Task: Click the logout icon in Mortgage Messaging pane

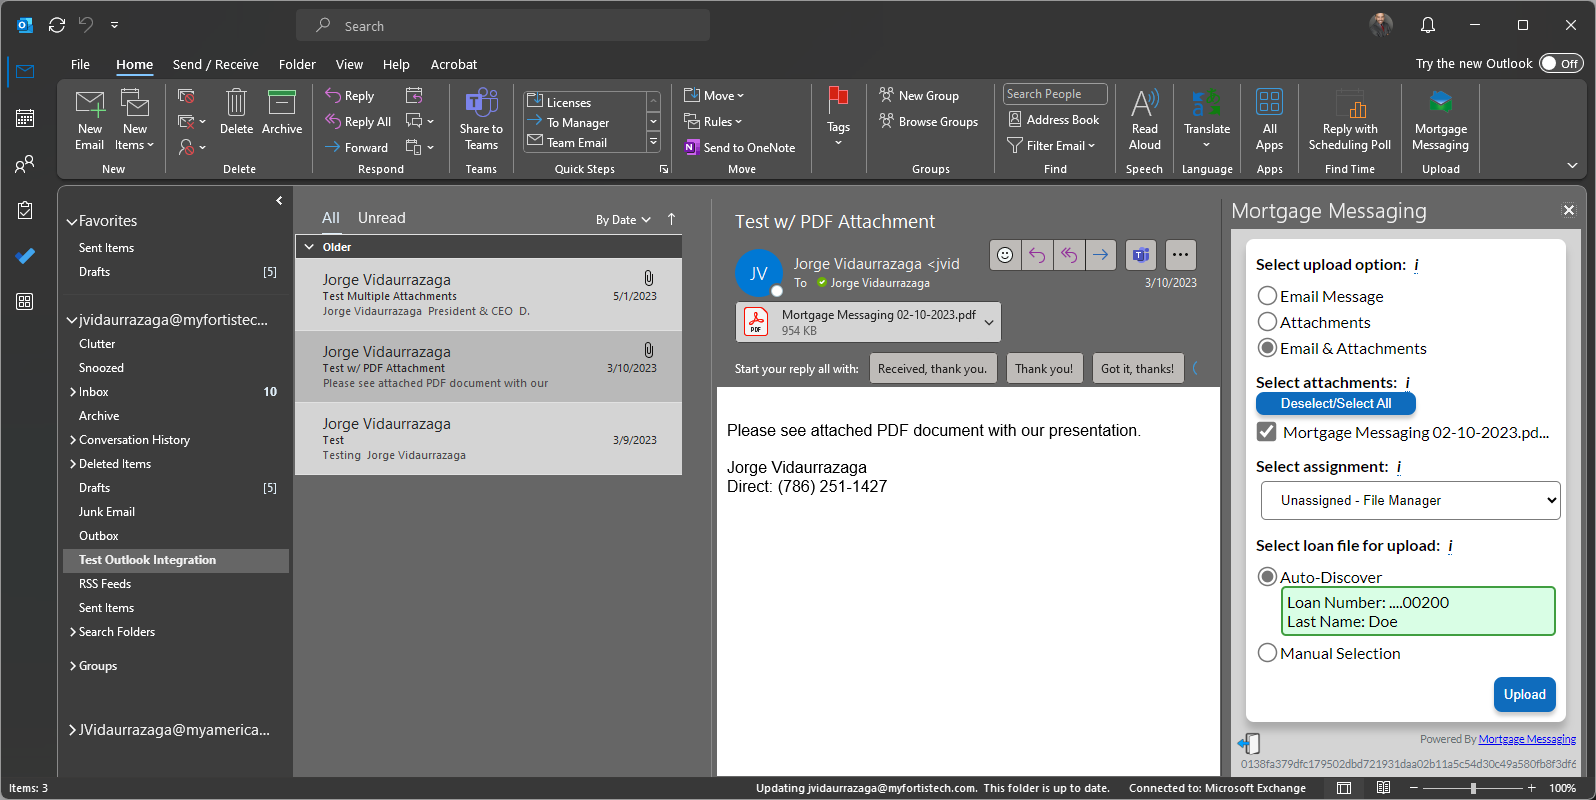Action: [1249, 743]
